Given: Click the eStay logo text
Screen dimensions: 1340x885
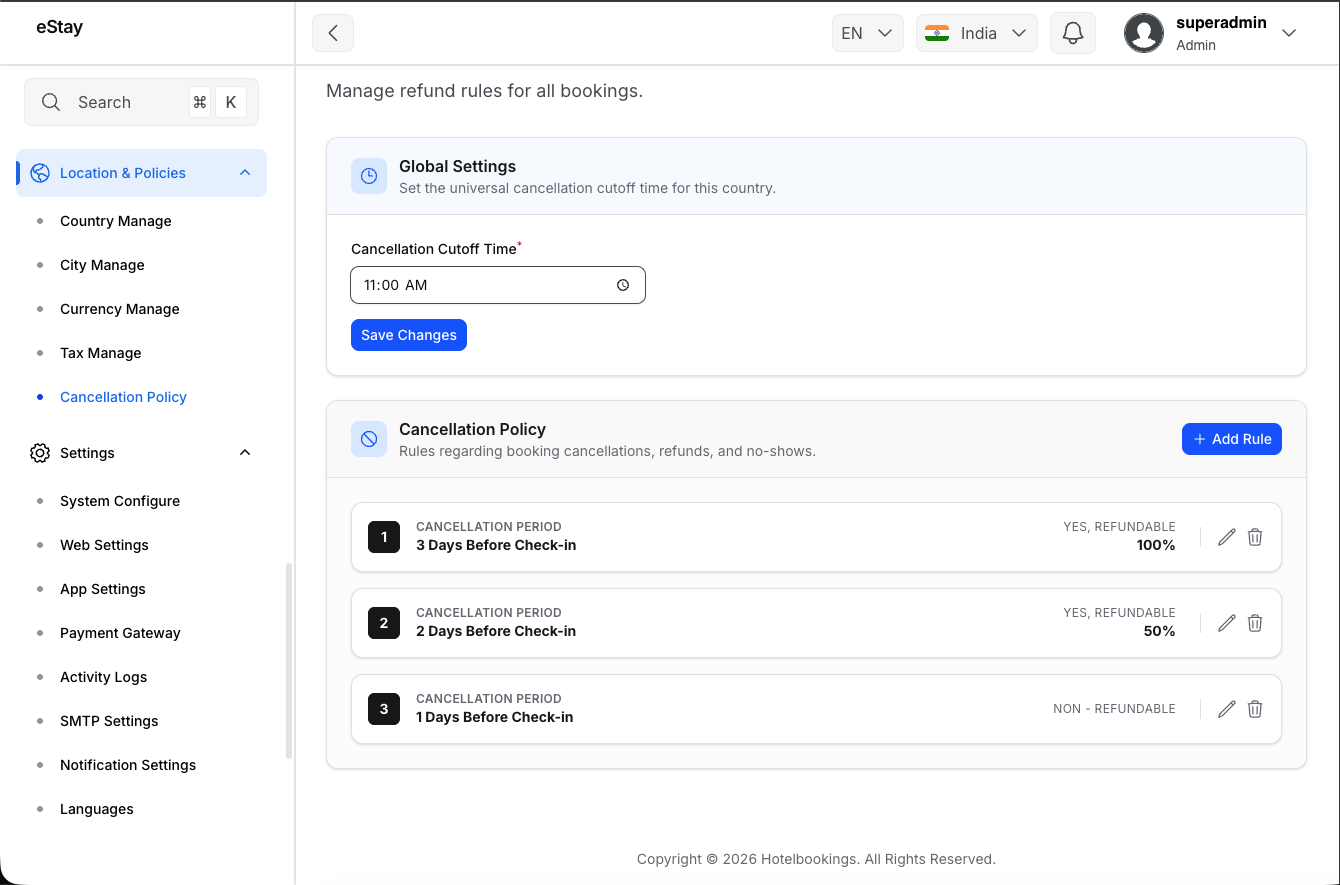Looking at the screenshot, I should 59,28.
